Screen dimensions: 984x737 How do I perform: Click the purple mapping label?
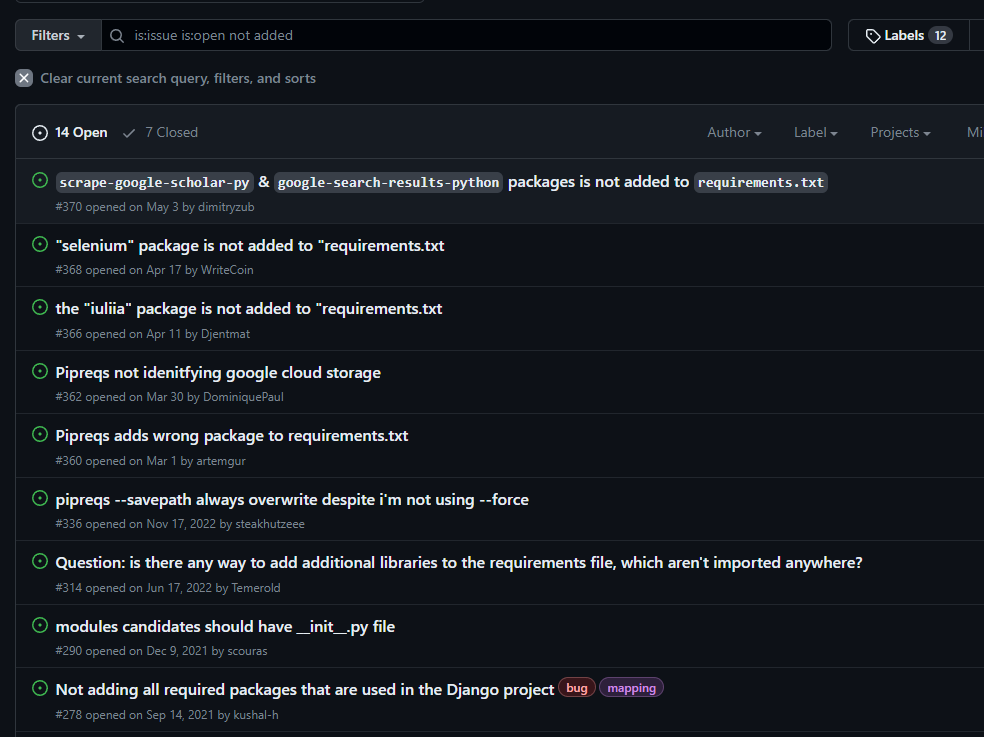point(631,688)
